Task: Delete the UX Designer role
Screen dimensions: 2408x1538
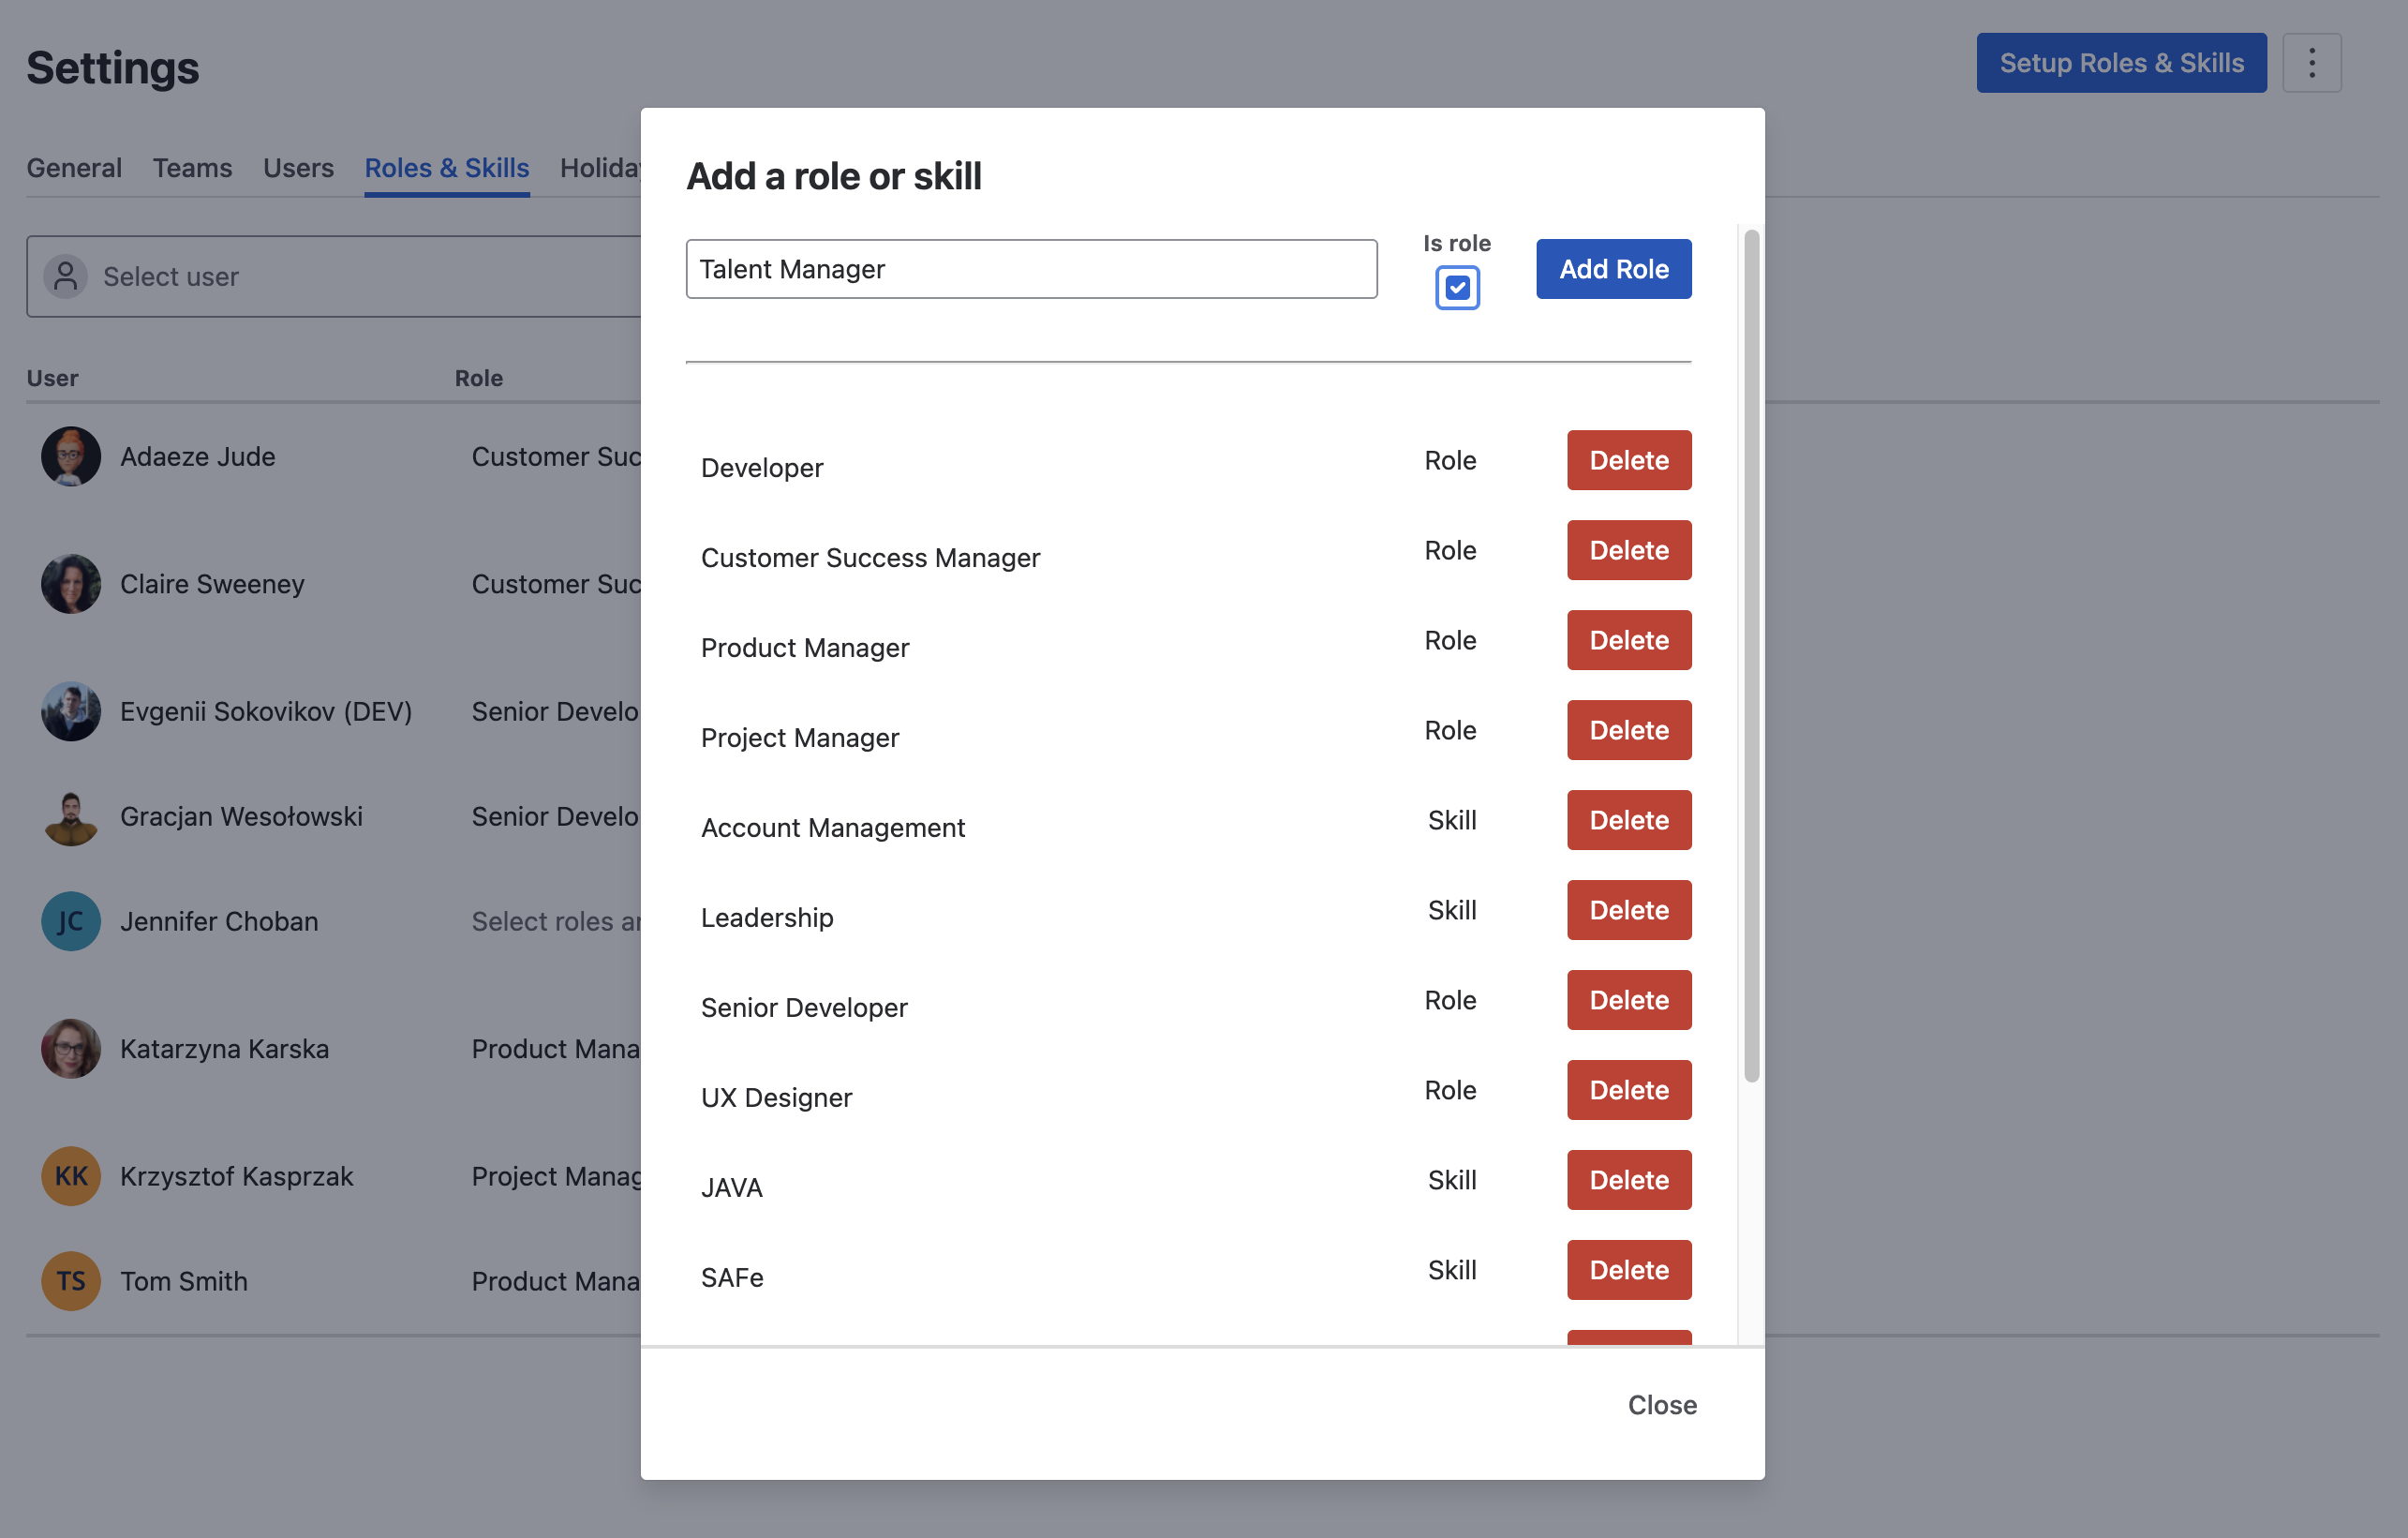Action: pos(1628,1090)
